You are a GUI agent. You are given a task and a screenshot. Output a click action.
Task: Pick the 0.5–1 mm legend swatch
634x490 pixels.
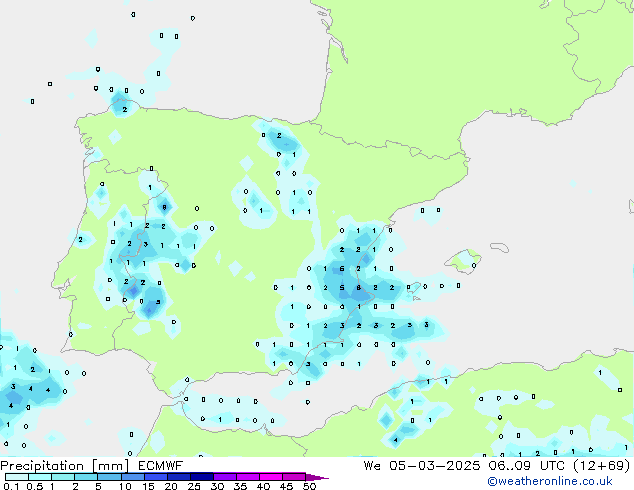40,477
